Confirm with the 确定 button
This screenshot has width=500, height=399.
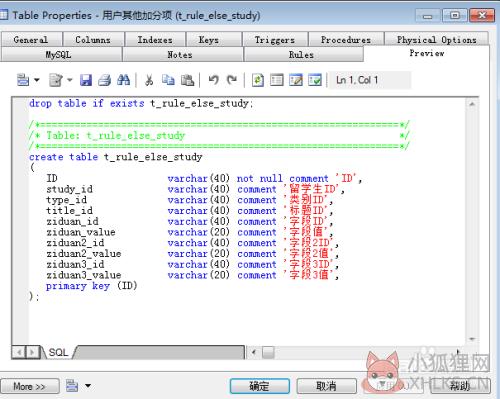(259, 386)
